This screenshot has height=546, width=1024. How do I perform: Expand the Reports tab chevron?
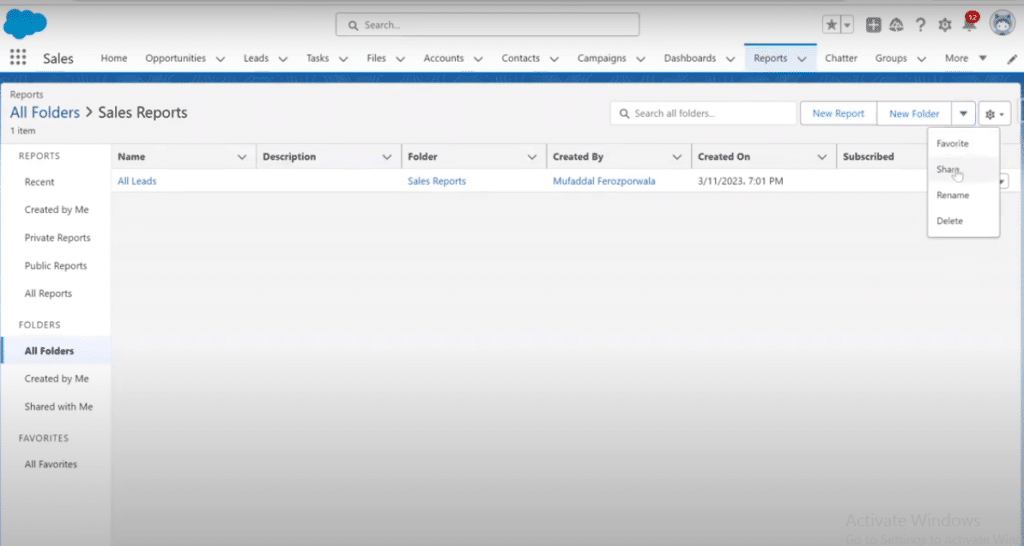802,59
